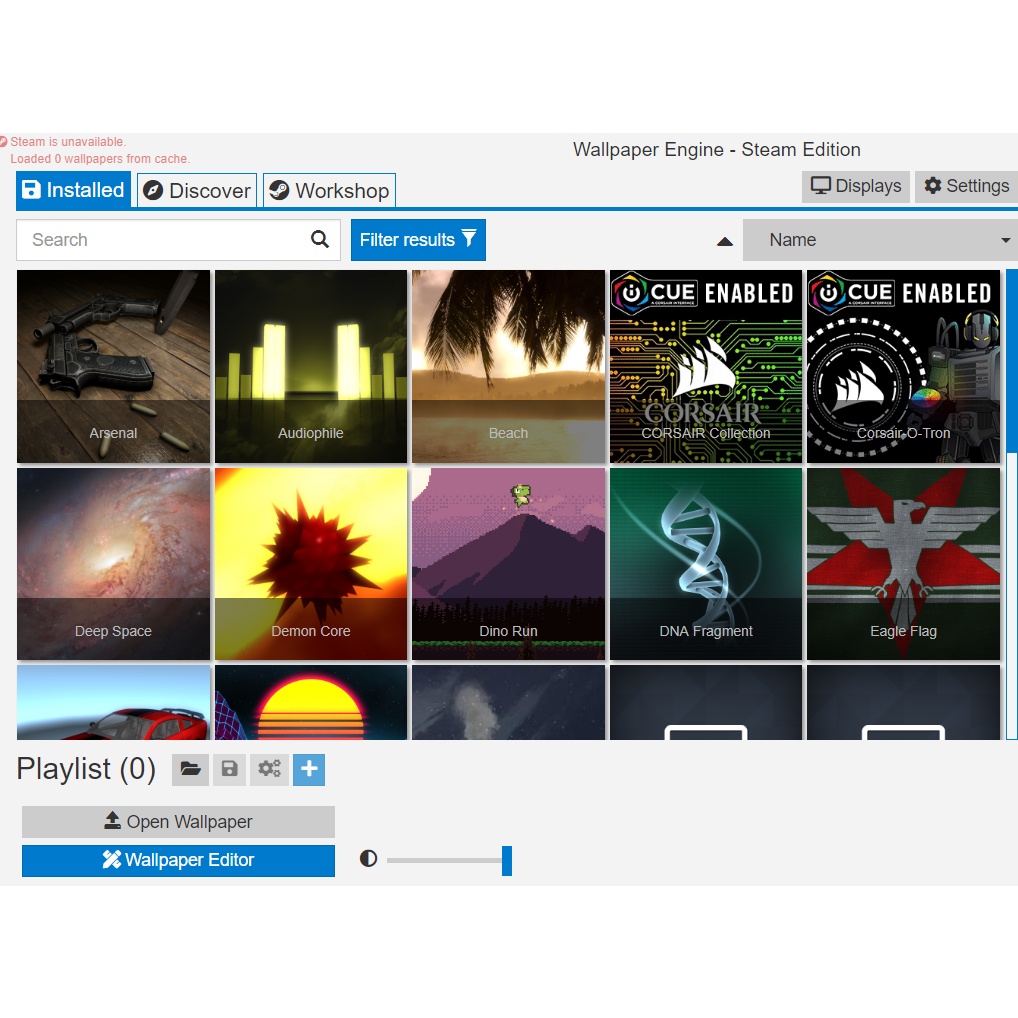The width and height of the screenshot is (1018, 1018).
Task: Select the red car wallpaper
Action: [x=114, y=702]
